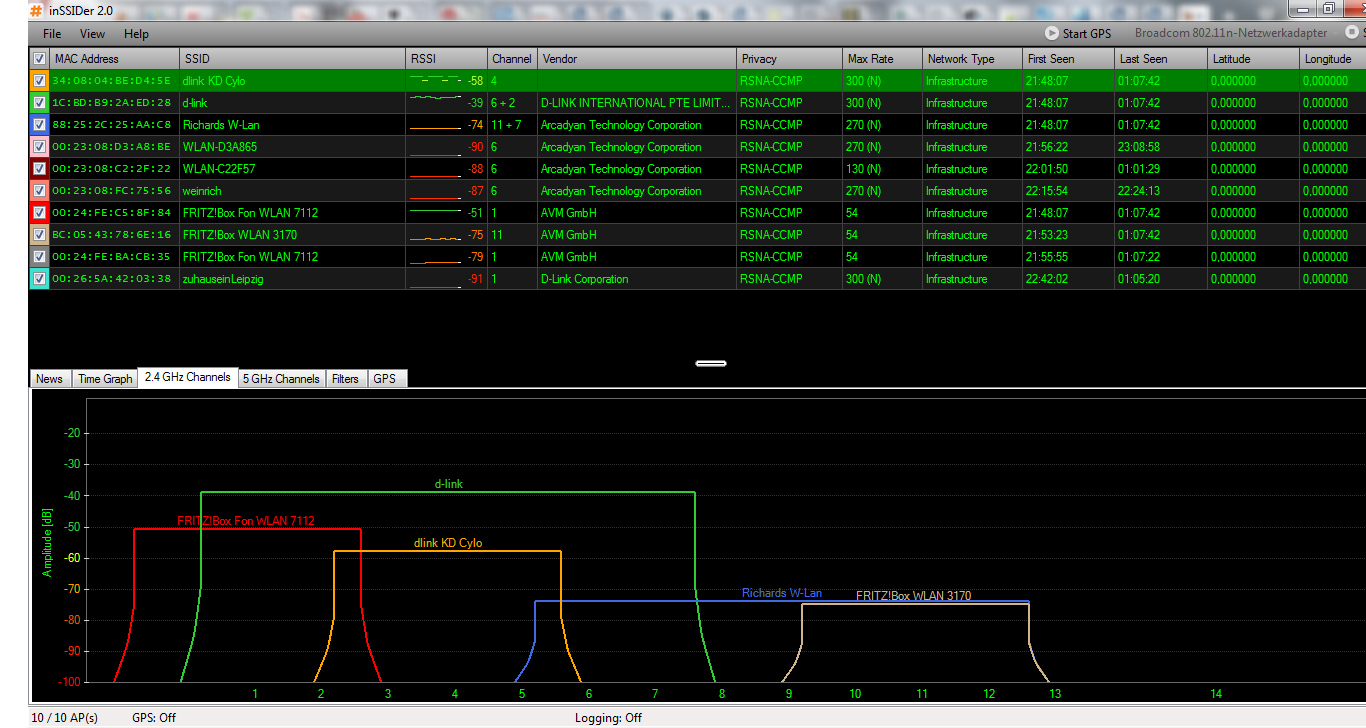Toggle checkbox for weinrich network
Image resolution: width=1366 pixels, height=728 pixels.
39,191
